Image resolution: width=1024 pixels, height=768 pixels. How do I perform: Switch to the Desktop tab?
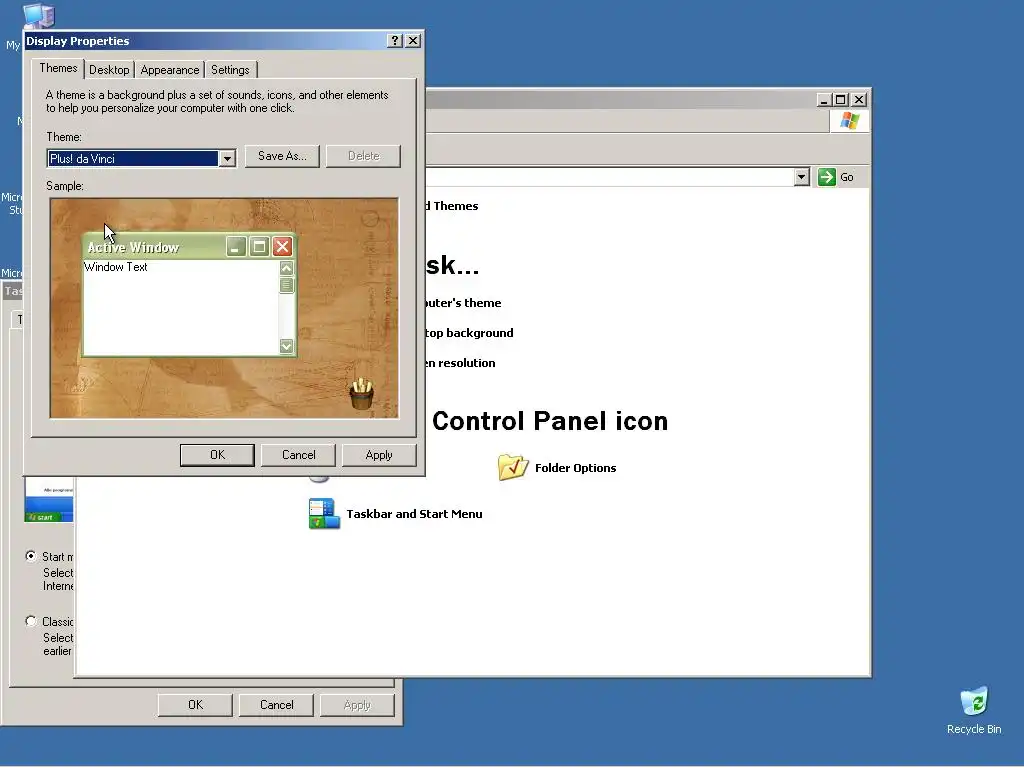point(109,70)
